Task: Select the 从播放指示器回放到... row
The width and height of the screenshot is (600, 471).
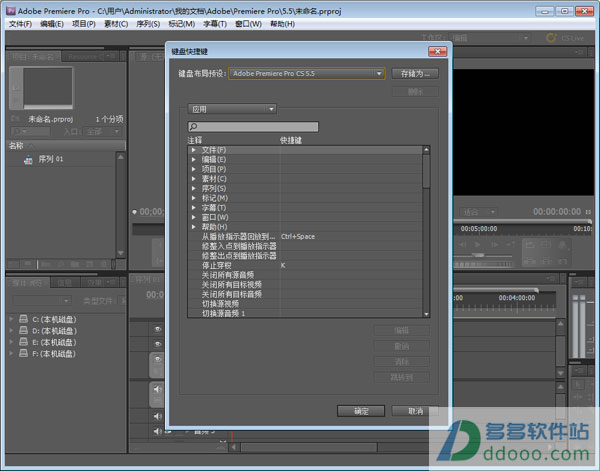Action: [x=305, y=236]
